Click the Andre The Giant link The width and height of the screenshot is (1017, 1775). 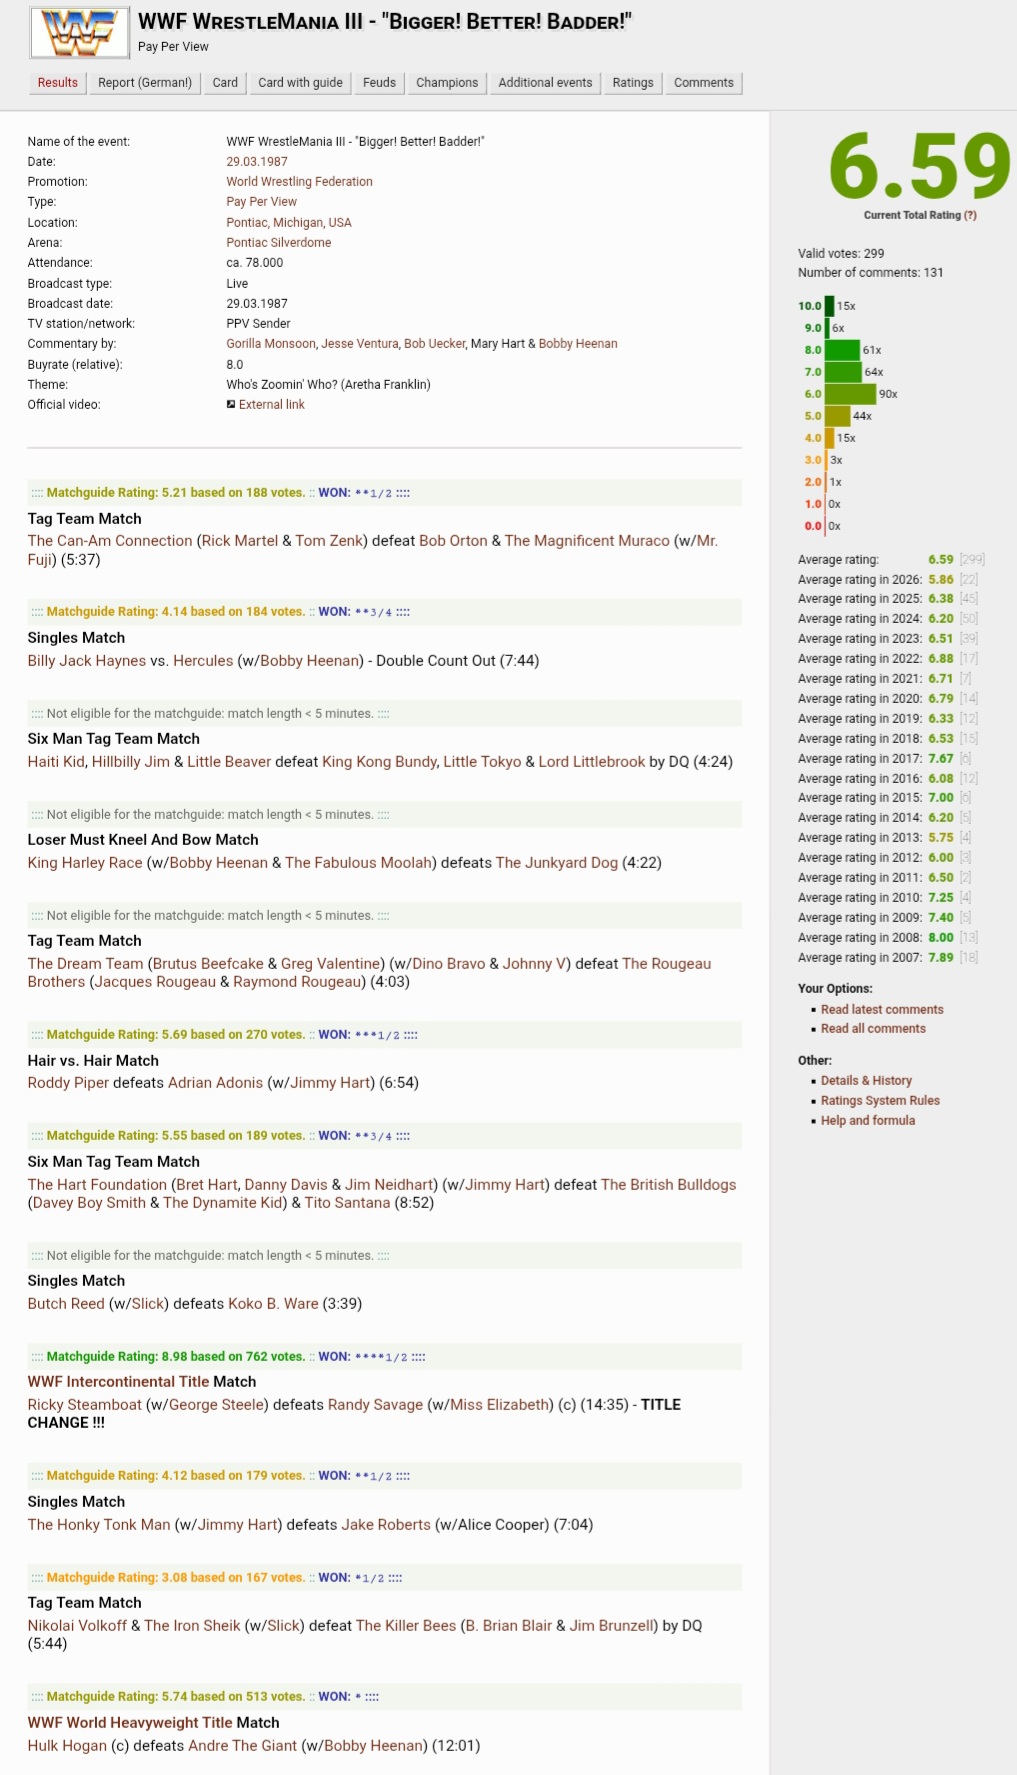pos(243,1746)
